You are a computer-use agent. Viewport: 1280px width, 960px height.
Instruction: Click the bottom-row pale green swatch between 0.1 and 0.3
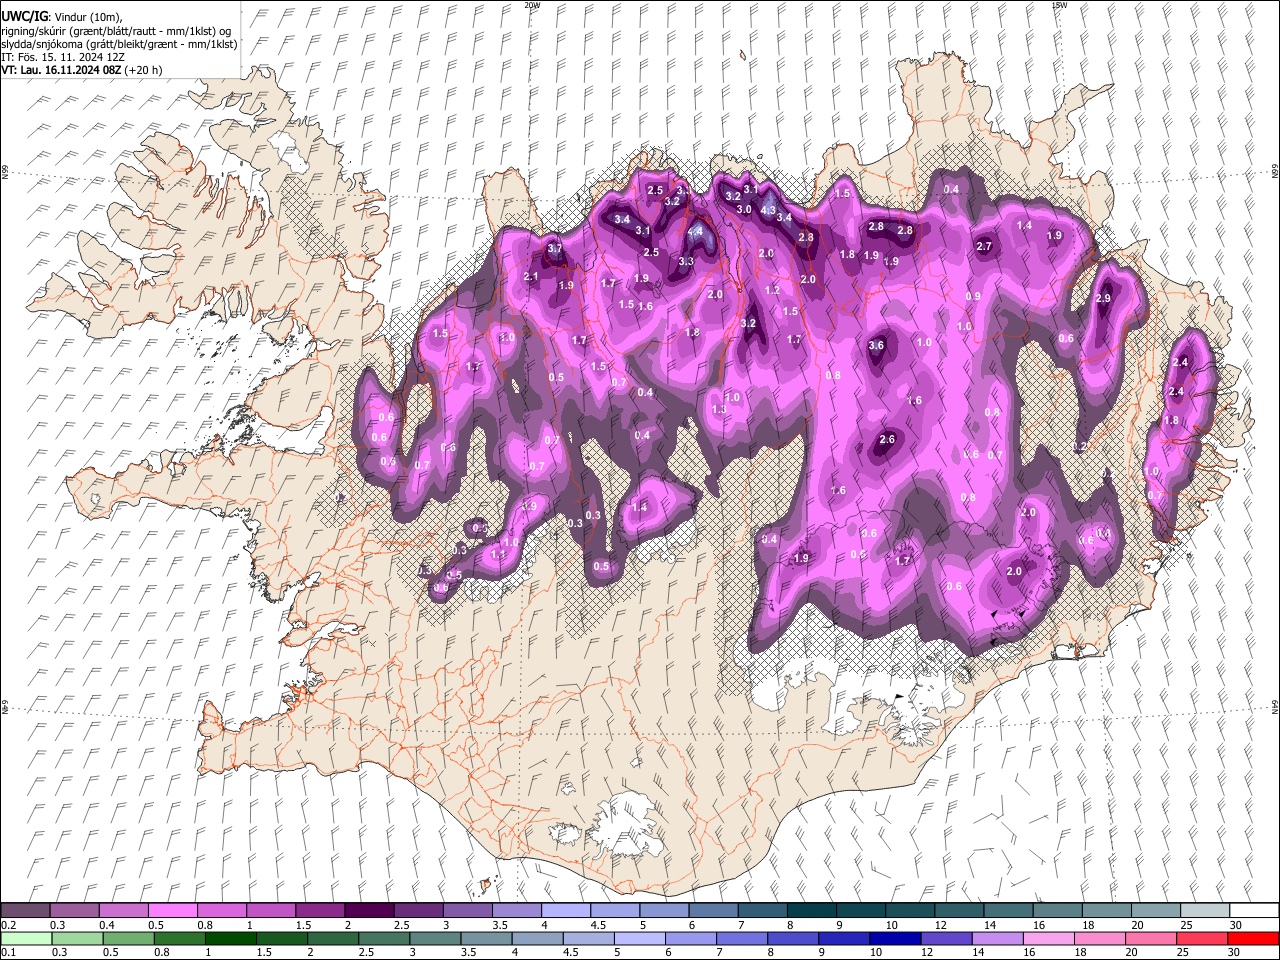coord(25,938)
